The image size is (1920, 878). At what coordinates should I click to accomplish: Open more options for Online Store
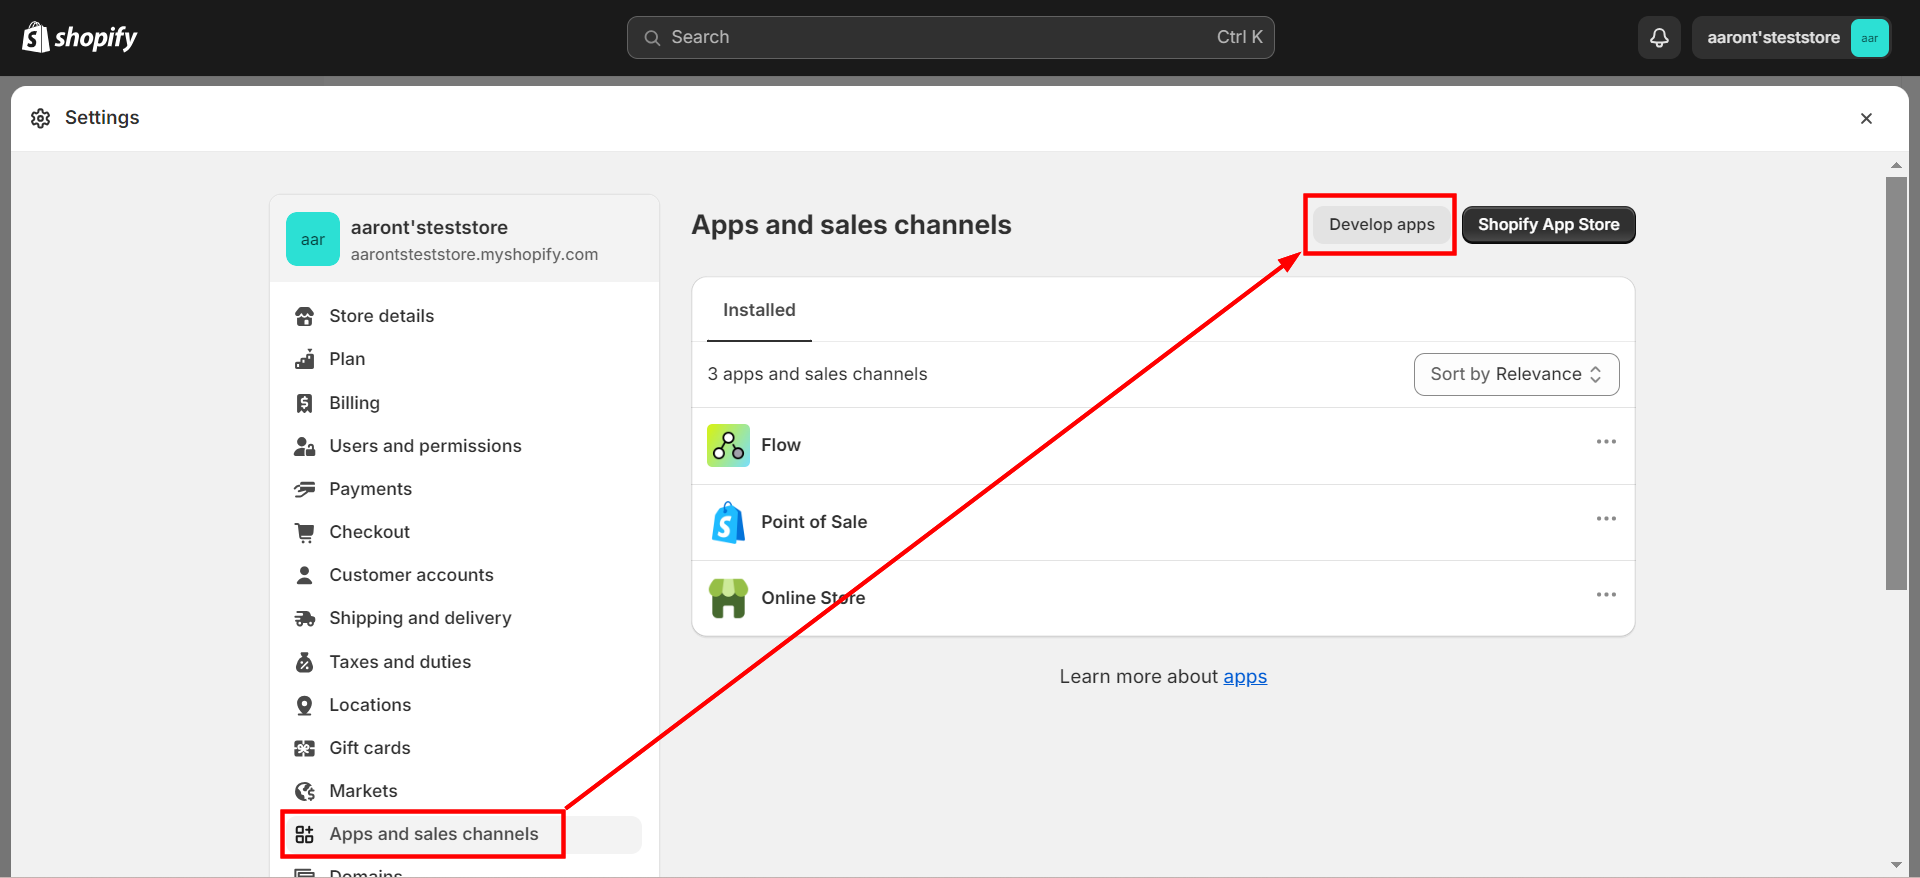pos(1606,595)
